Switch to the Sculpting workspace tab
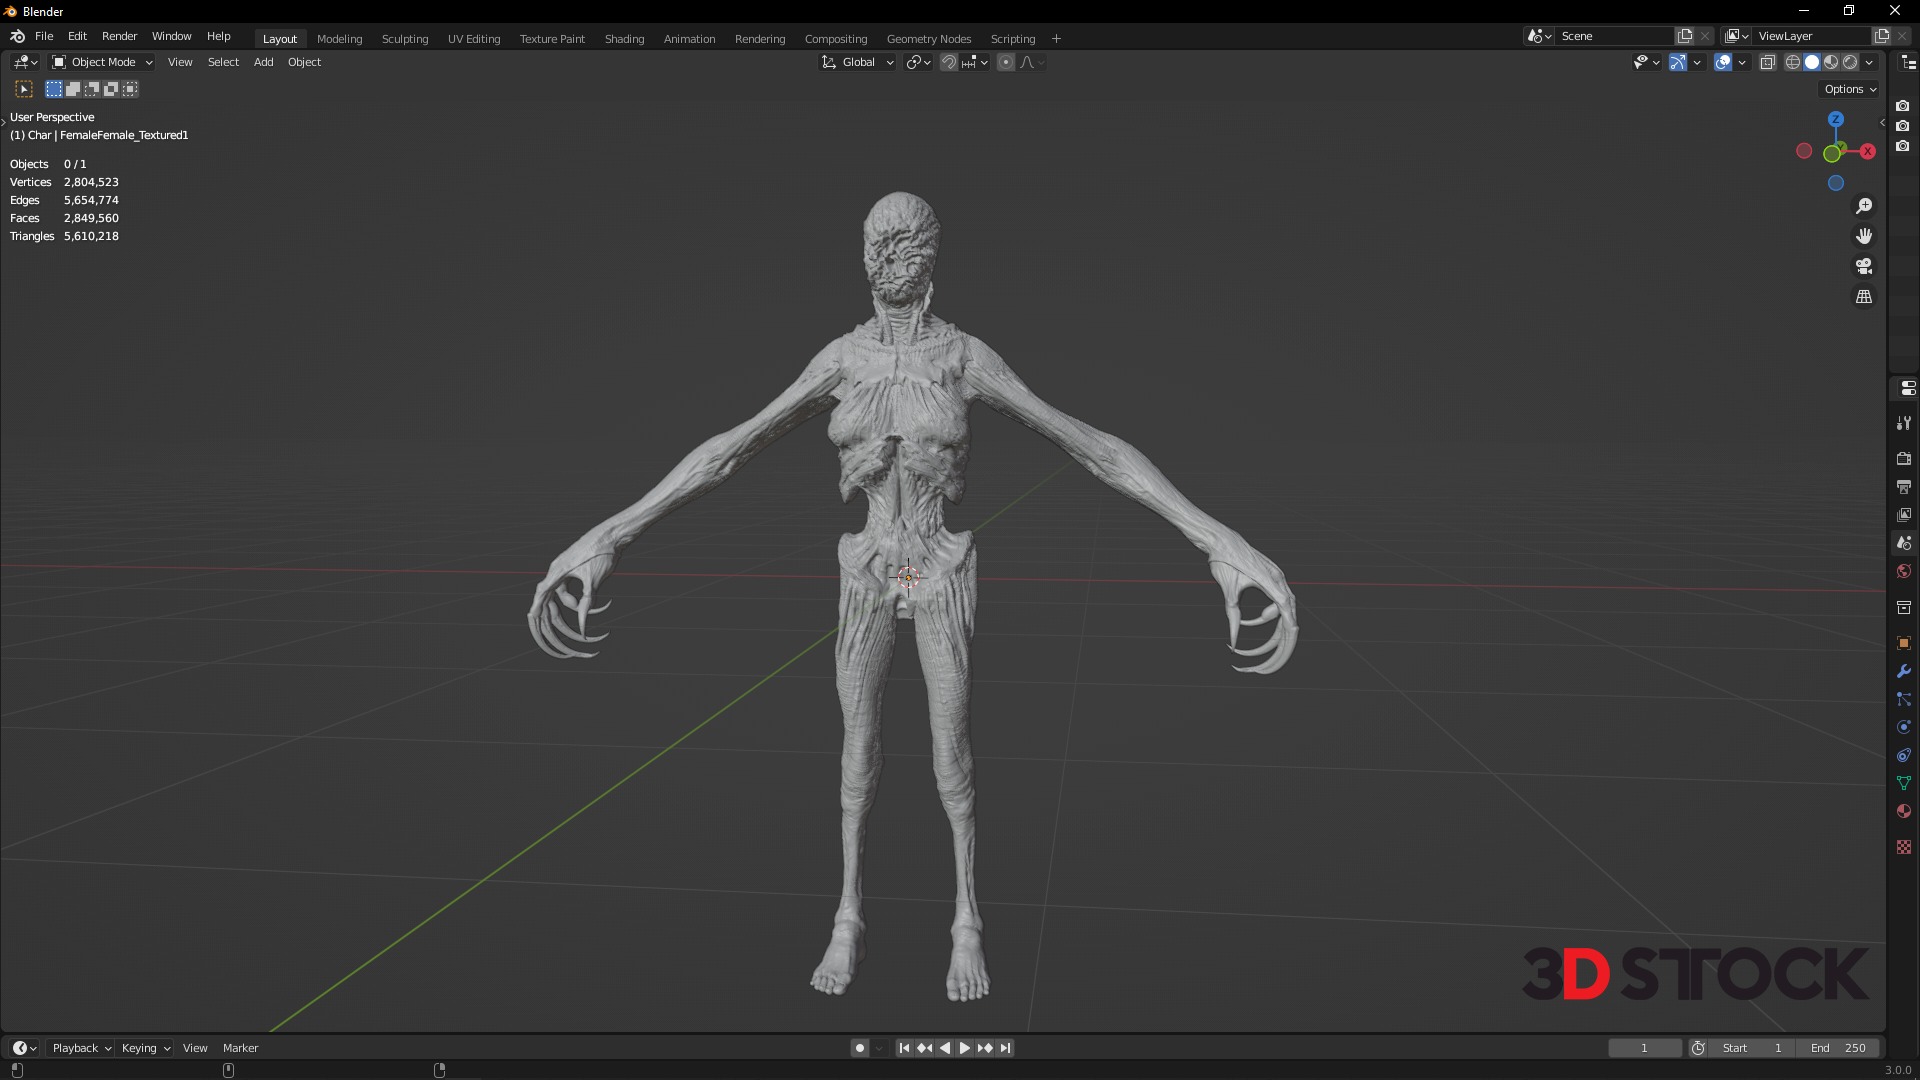Screen dimensions: 1920x1080 [404, 39]
